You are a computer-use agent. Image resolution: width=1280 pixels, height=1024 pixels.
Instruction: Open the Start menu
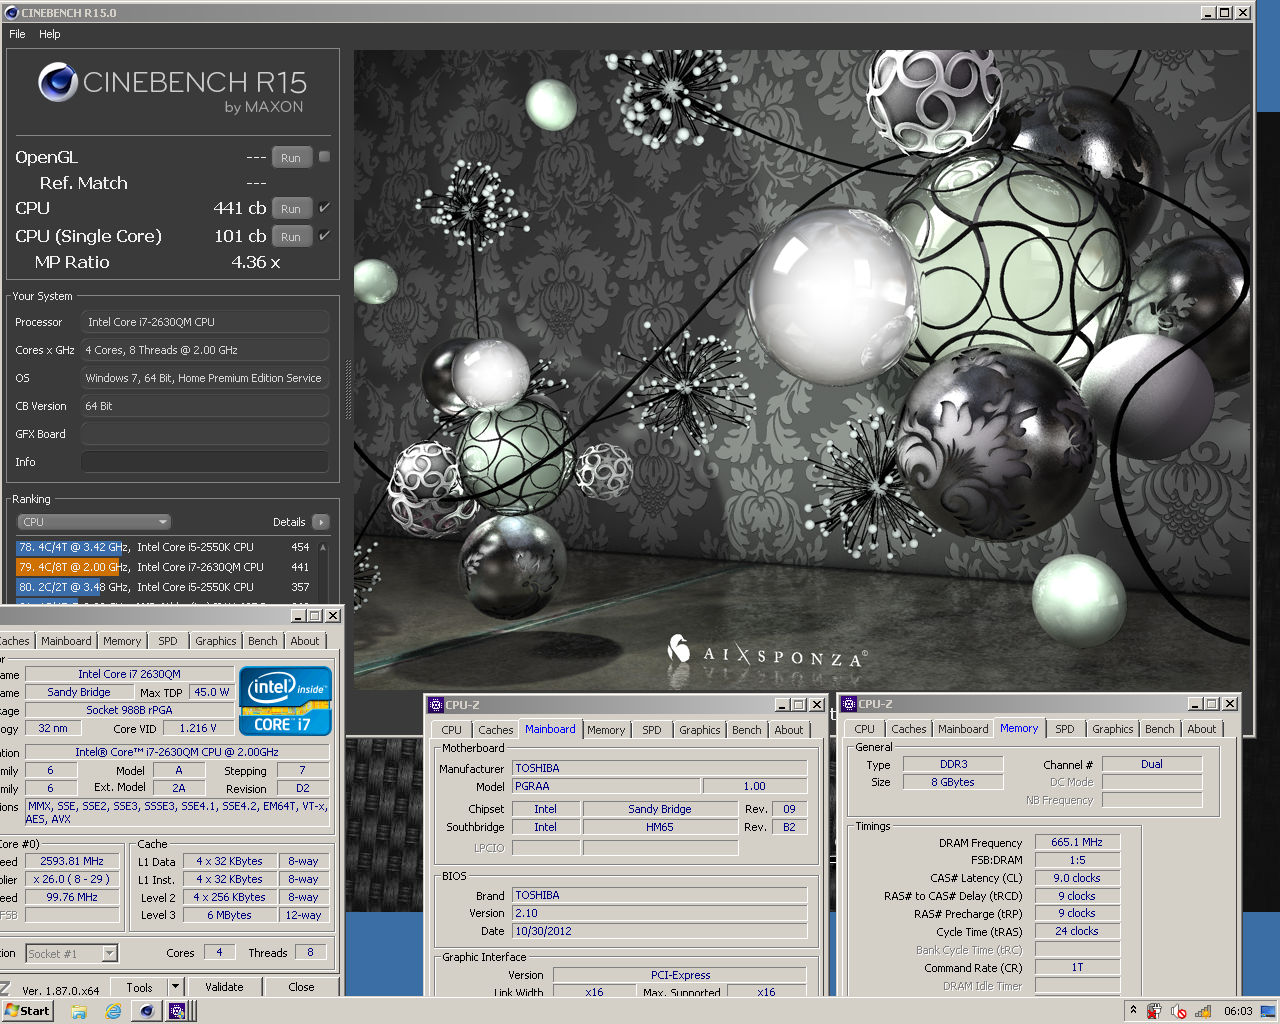click(x=27, y=1011)
